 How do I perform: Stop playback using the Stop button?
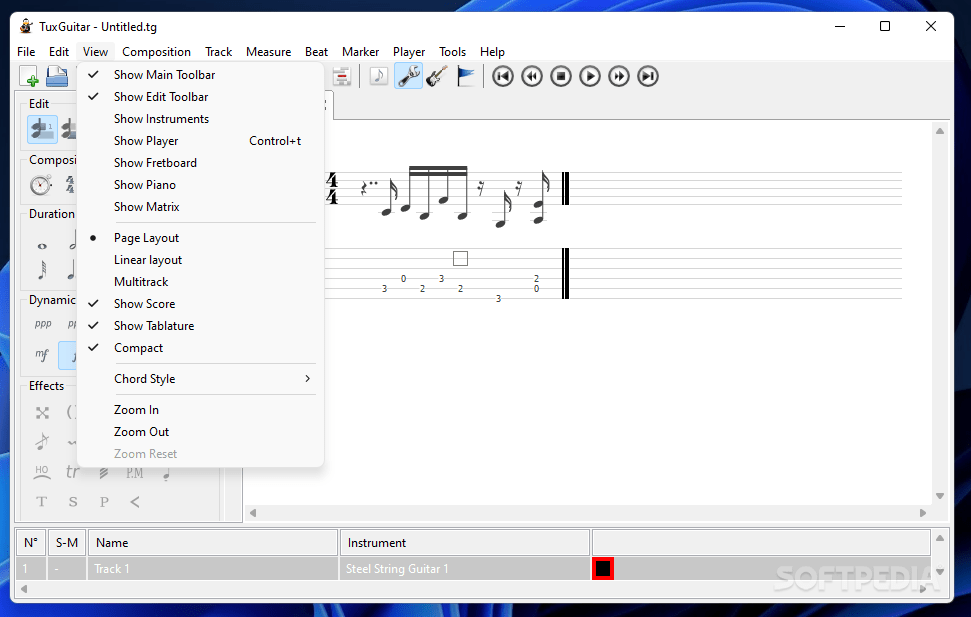pos(560,76)
